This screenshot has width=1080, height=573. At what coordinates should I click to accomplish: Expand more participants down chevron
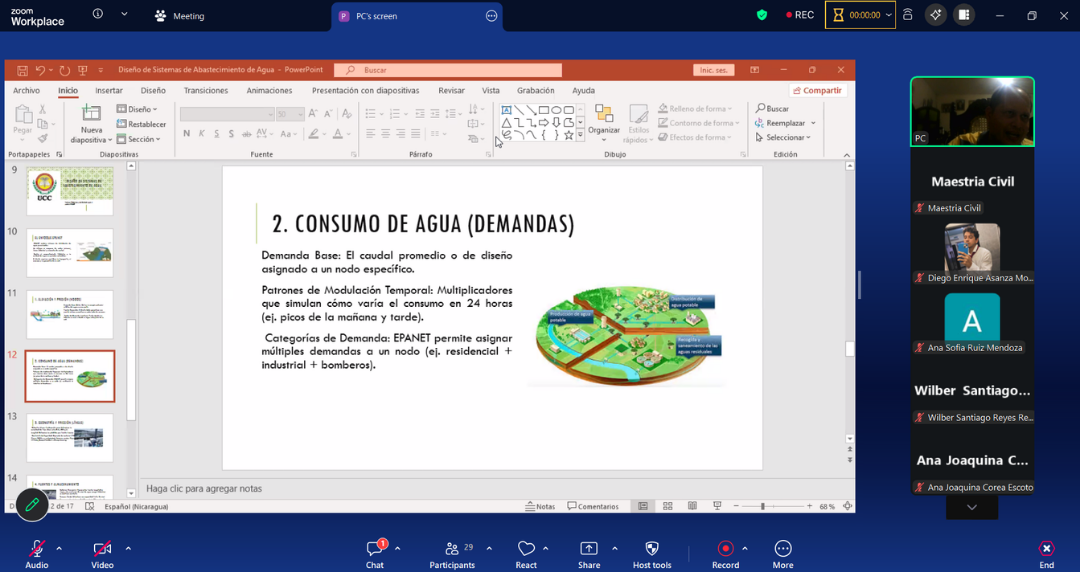tap(971, 508)
